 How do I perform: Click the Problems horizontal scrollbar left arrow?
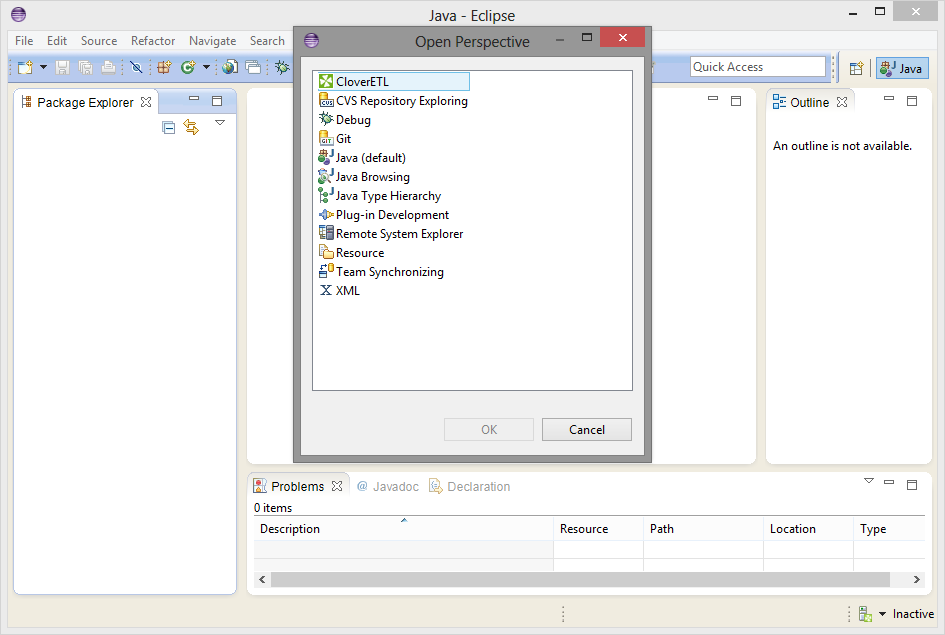[x=262, y=580]
